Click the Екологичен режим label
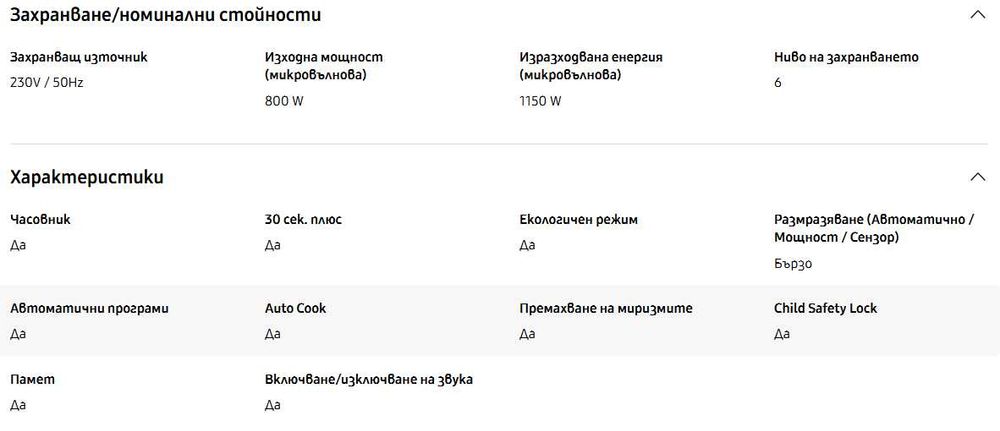 pyautogui.click(x=579, y=220)
